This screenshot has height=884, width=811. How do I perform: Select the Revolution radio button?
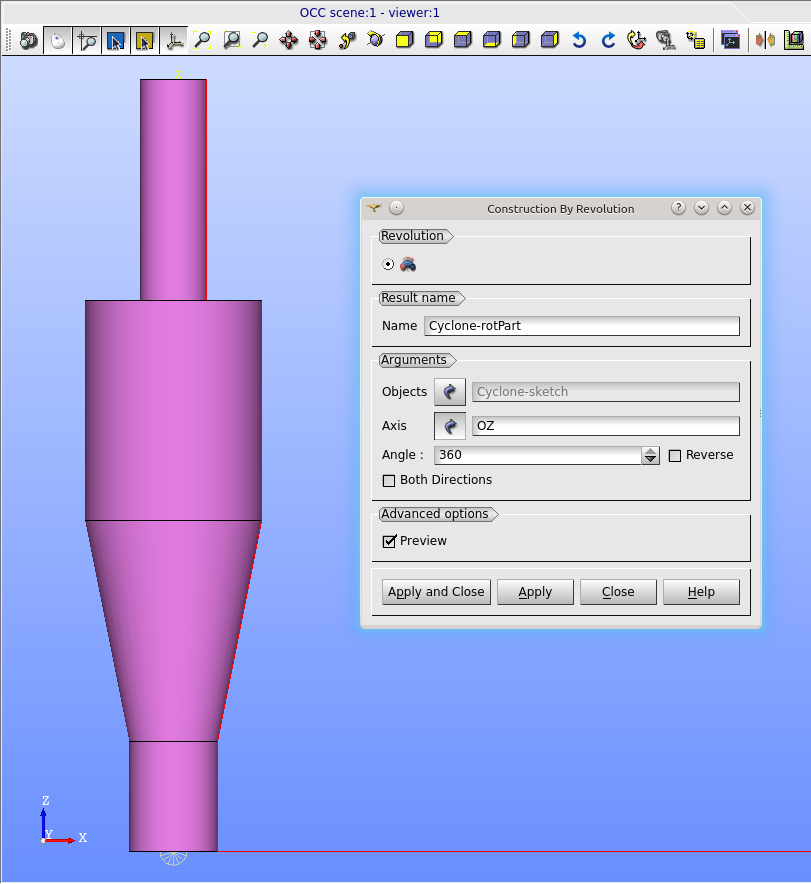tap(388, 264)
